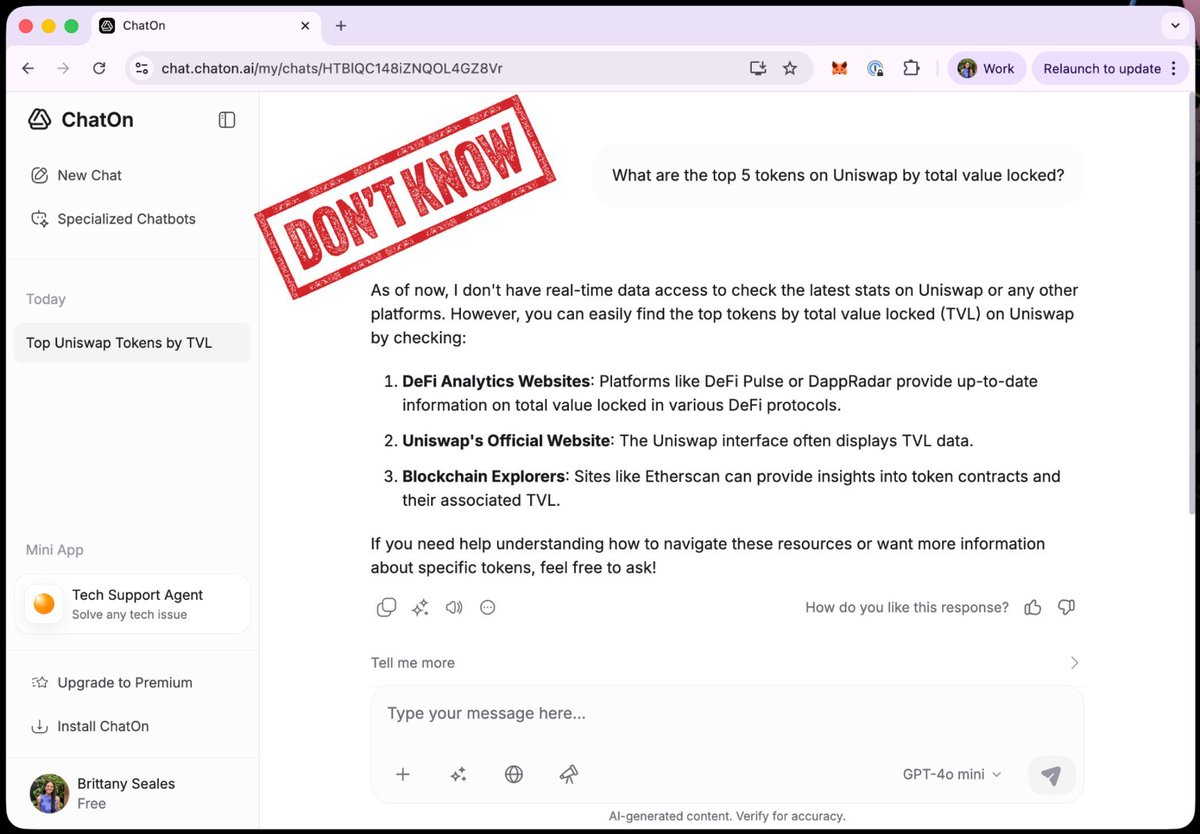This screenshot has height=834, width=1200.
Task: Open the MetaMask fox extension
Action: pyautogui.click(x=840, y=68)
